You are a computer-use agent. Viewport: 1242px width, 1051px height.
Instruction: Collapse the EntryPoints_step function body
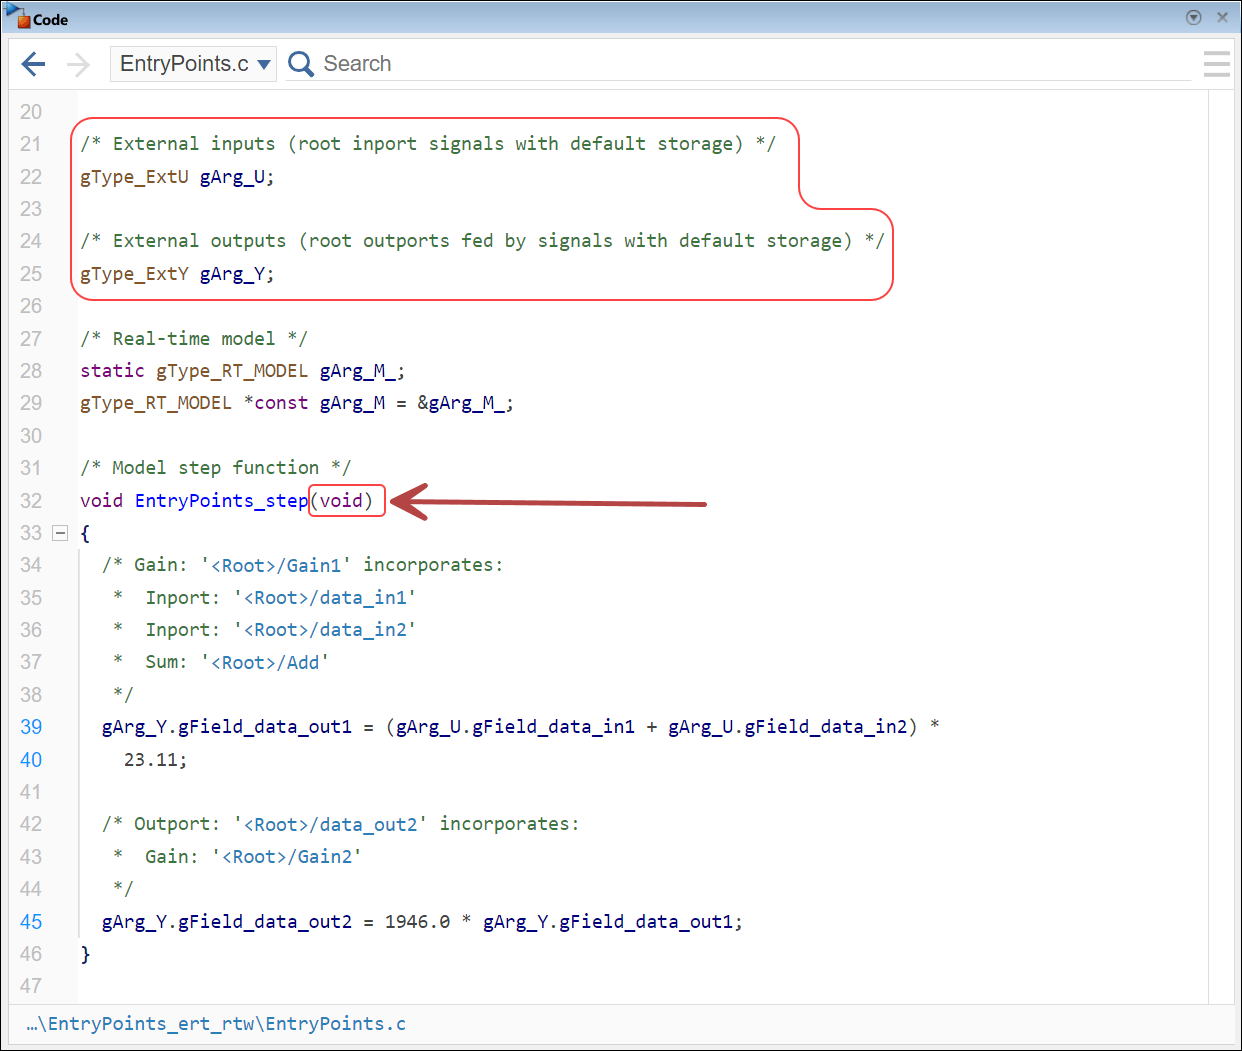(x=60, y=532)
